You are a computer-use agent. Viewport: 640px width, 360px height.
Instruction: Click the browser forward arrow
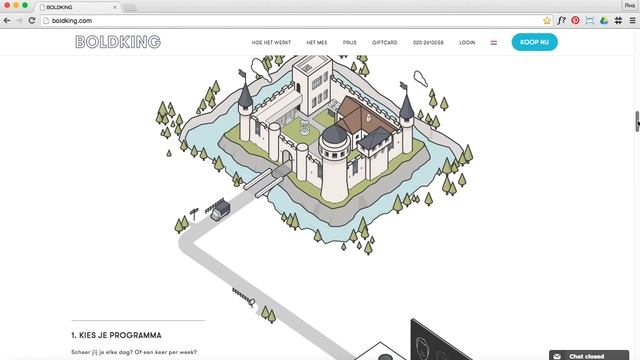19,20
